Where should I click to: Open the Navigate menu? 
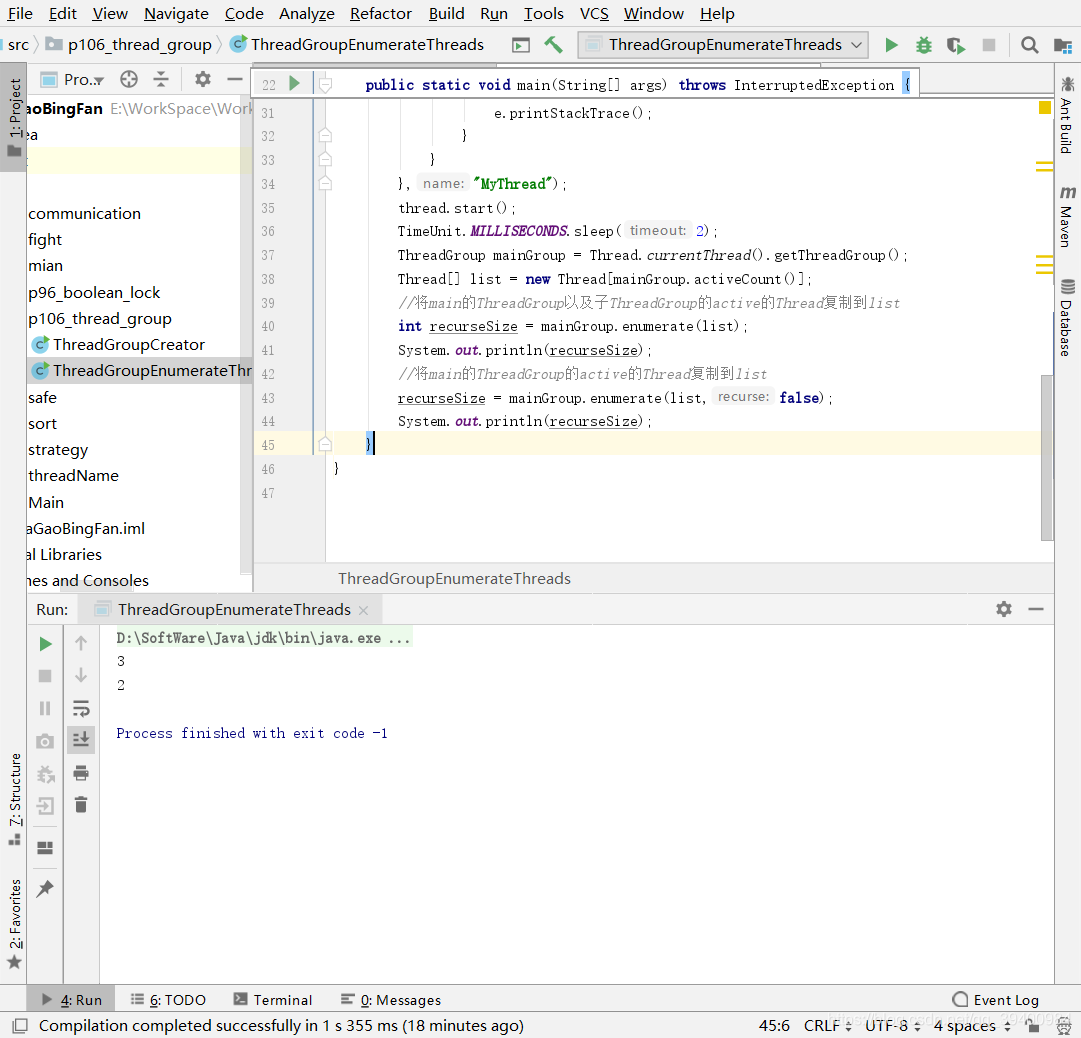(176, 14)
